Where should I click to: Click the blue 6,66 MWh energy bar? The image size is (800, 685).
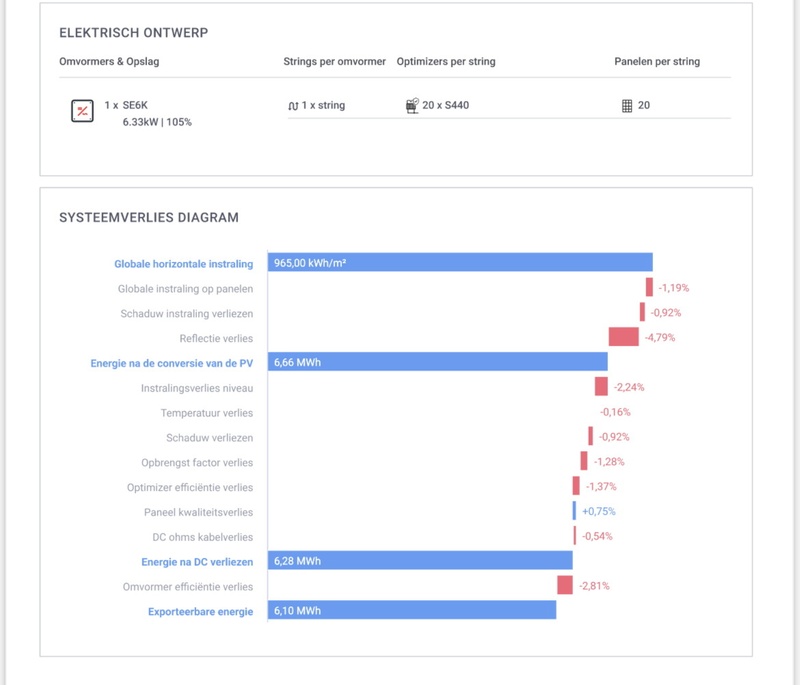coord(438,362)
